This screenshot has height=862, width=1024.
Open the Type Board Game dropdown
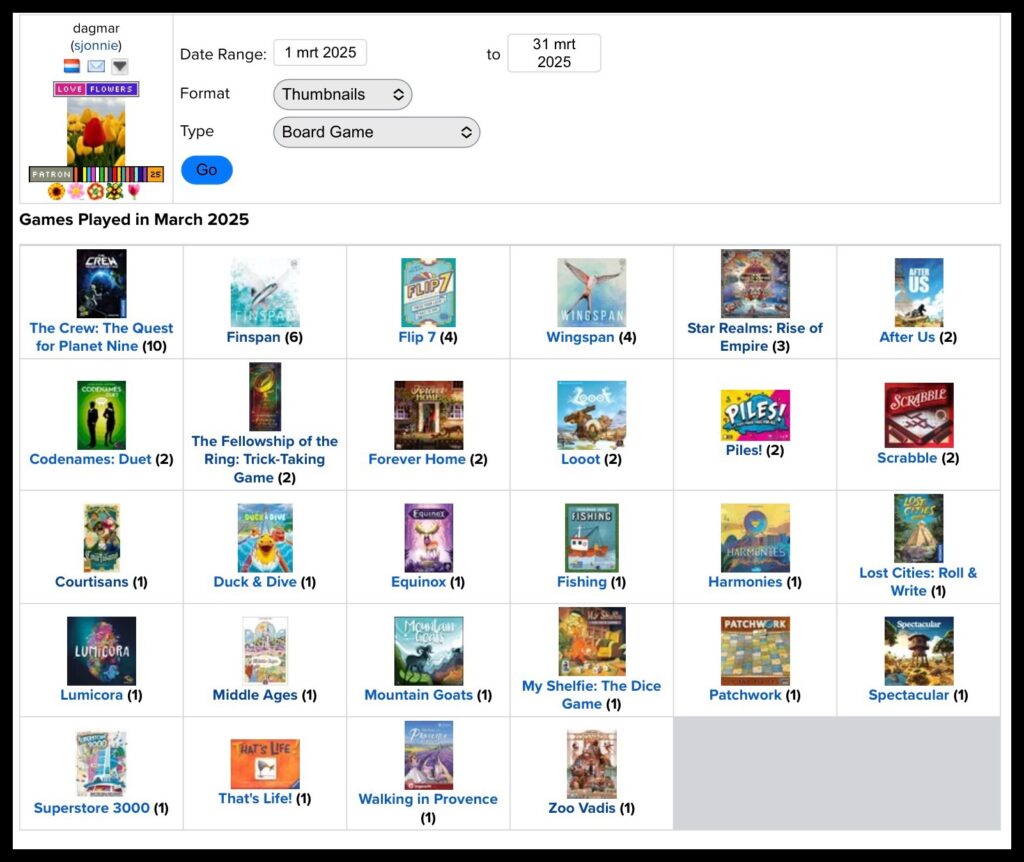click(377, 132)
